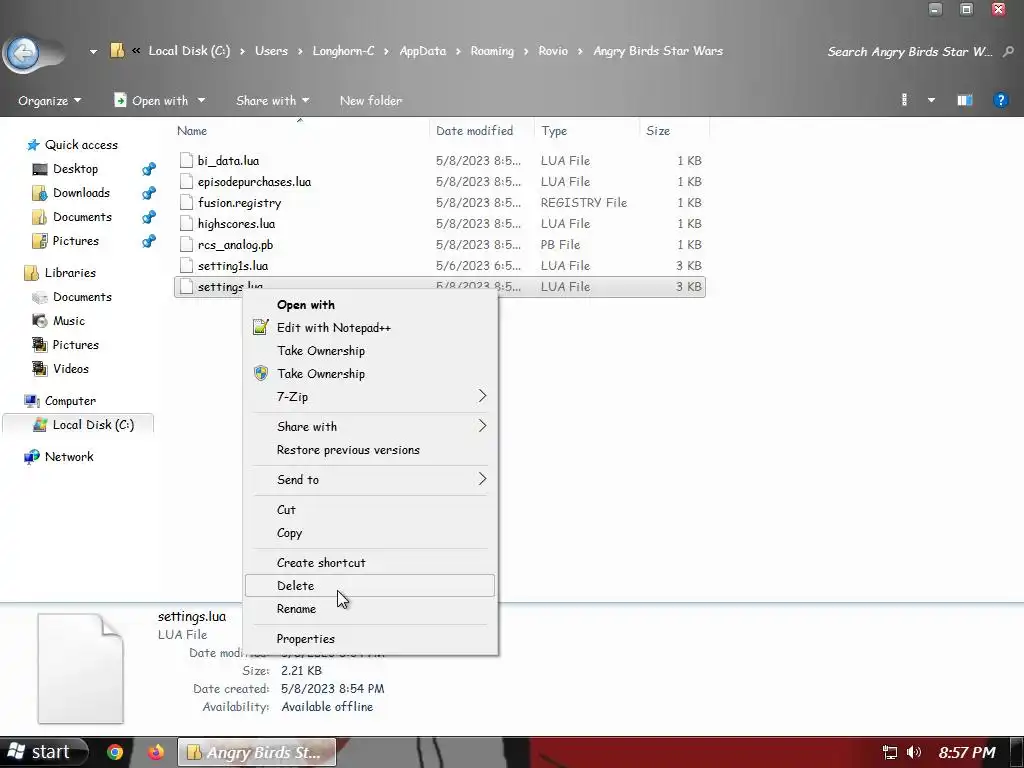Image resolution: width=1024 pixels, height=768 pixels.
Task: Select Roaming in the breadcrumb path
Action: 492,51
